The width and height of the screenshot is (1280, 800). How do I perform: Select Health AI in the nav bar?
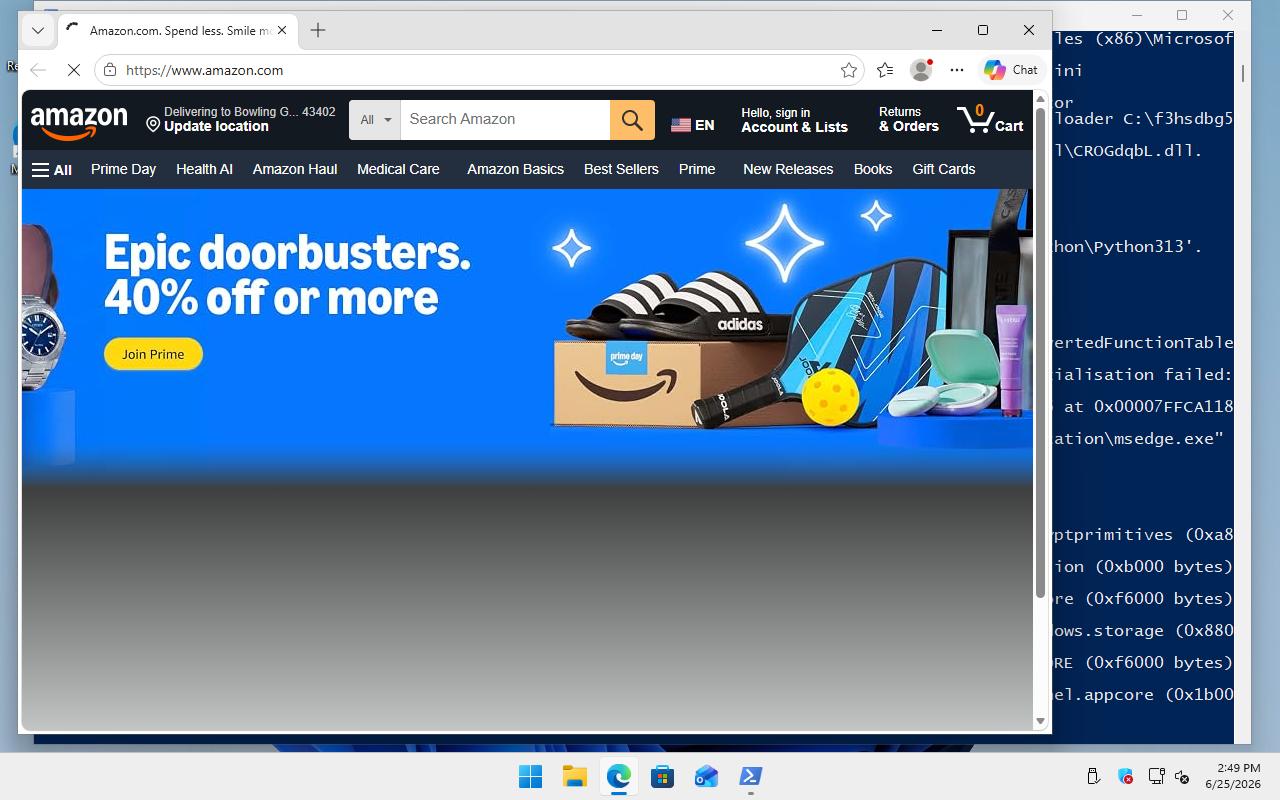pyautogui.click(x=204, y=170)
